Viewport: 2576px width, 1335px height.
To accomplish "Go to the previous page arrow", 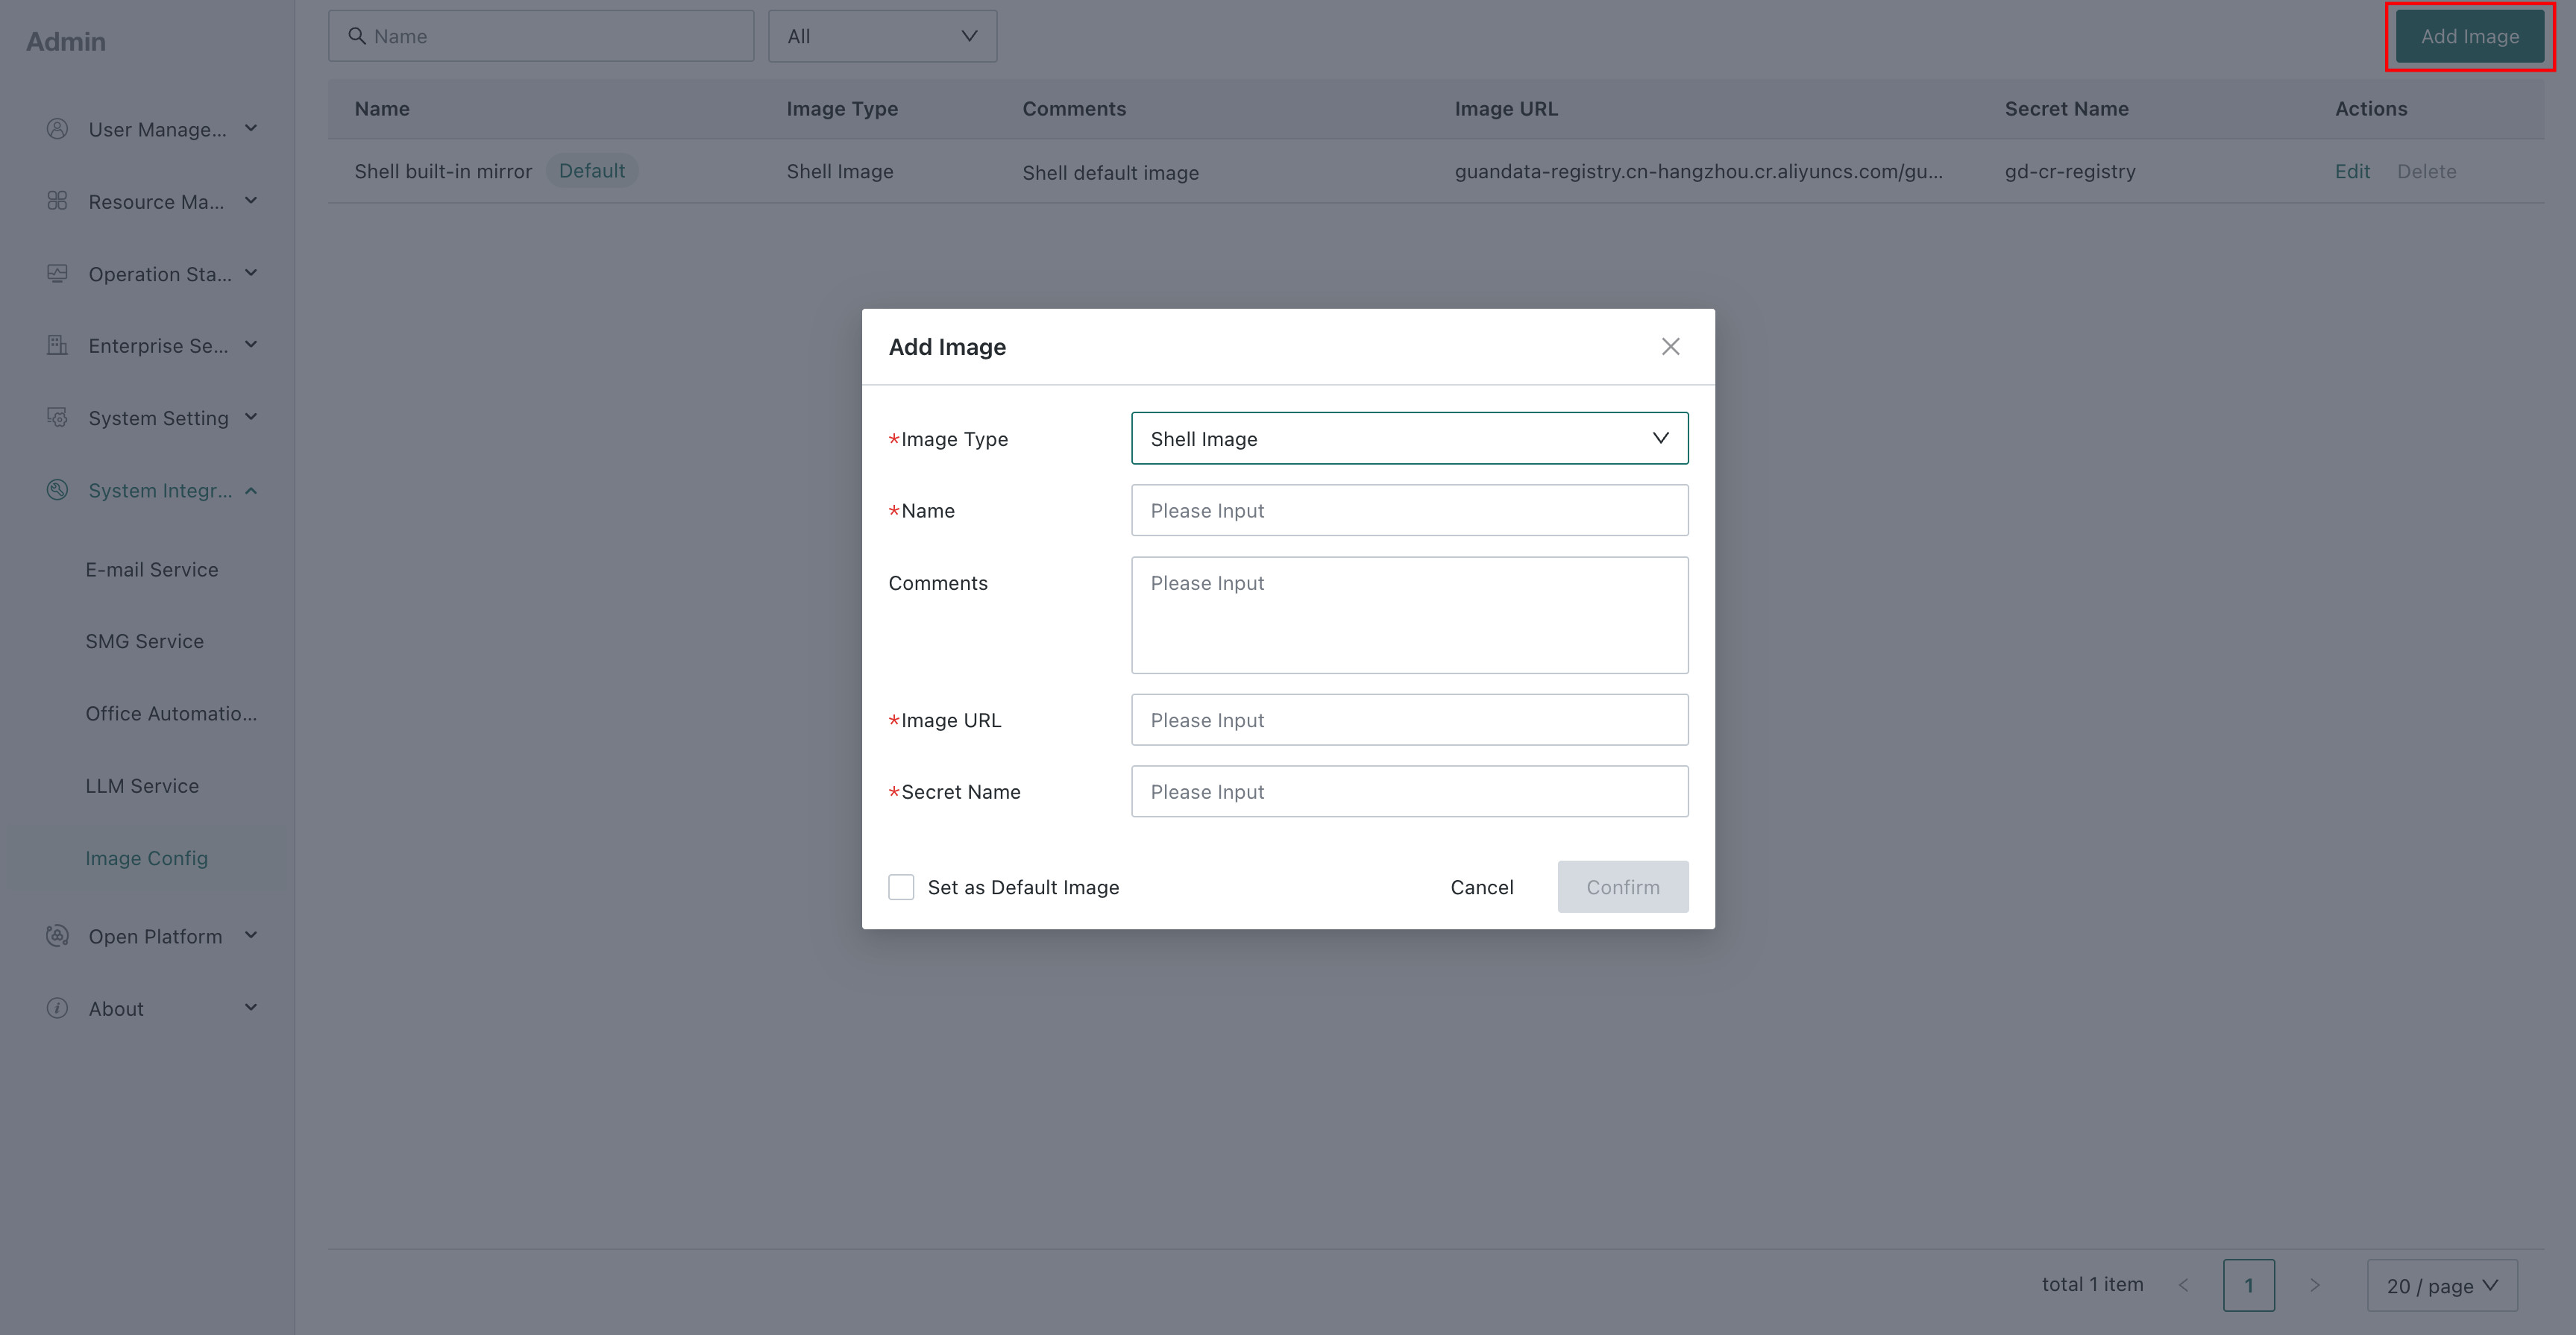I will tap(2184, 1285).
